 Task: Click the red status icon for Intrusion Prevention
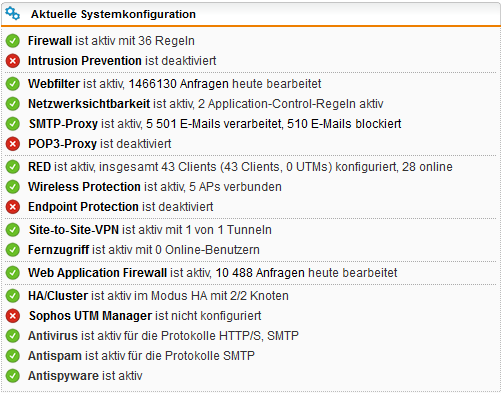[13, 61]
